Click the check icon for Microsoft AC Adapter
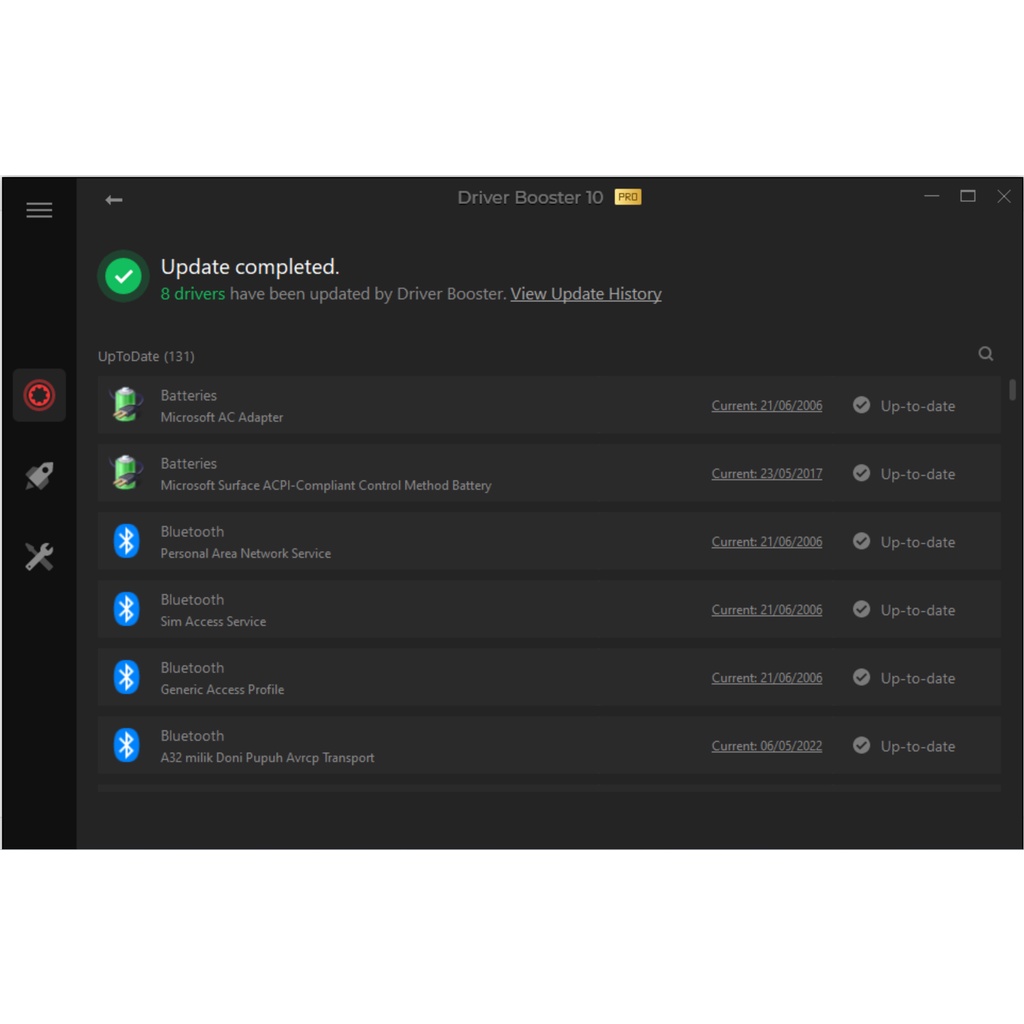1024x1024 pixels. coord(861,405)
